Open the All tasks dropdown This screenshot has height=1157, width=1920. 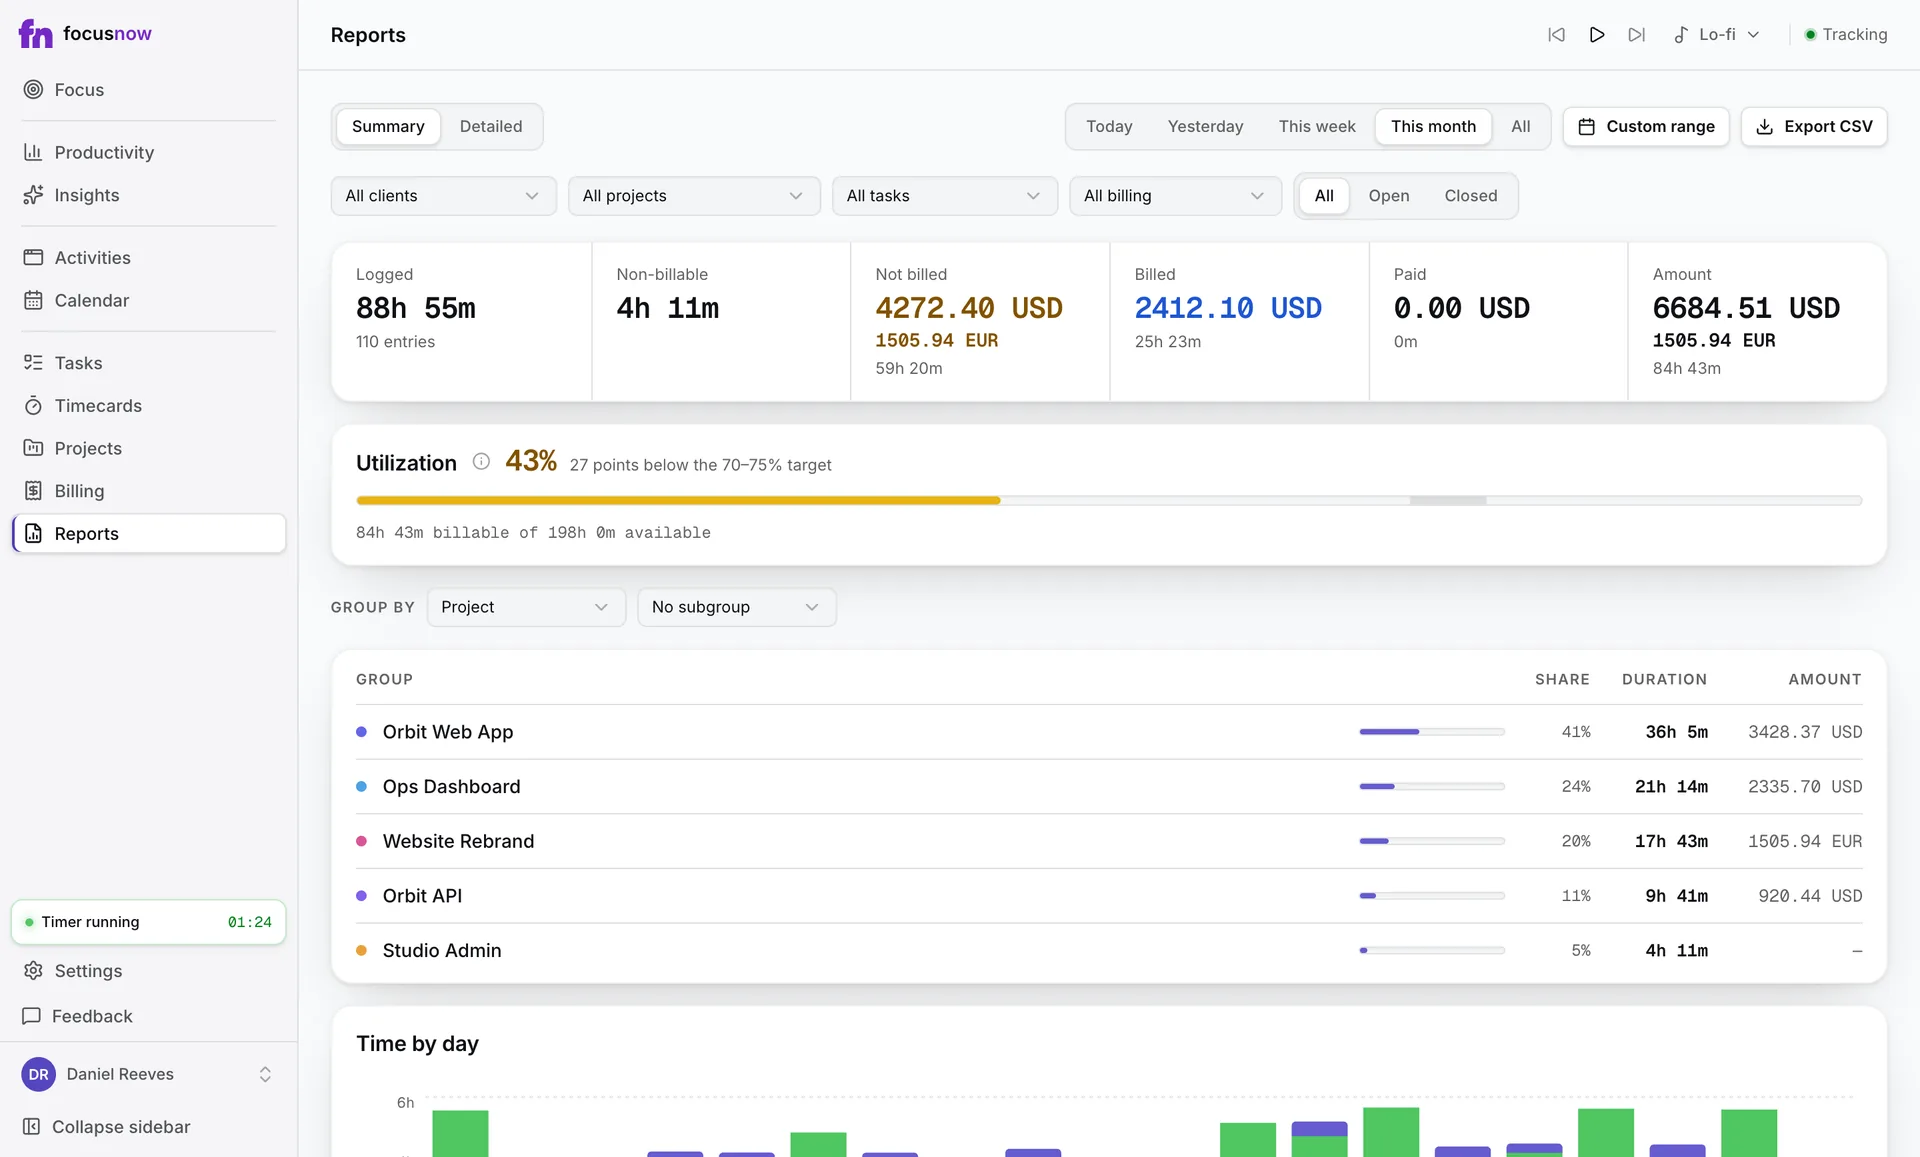click(x=944, y=196)
